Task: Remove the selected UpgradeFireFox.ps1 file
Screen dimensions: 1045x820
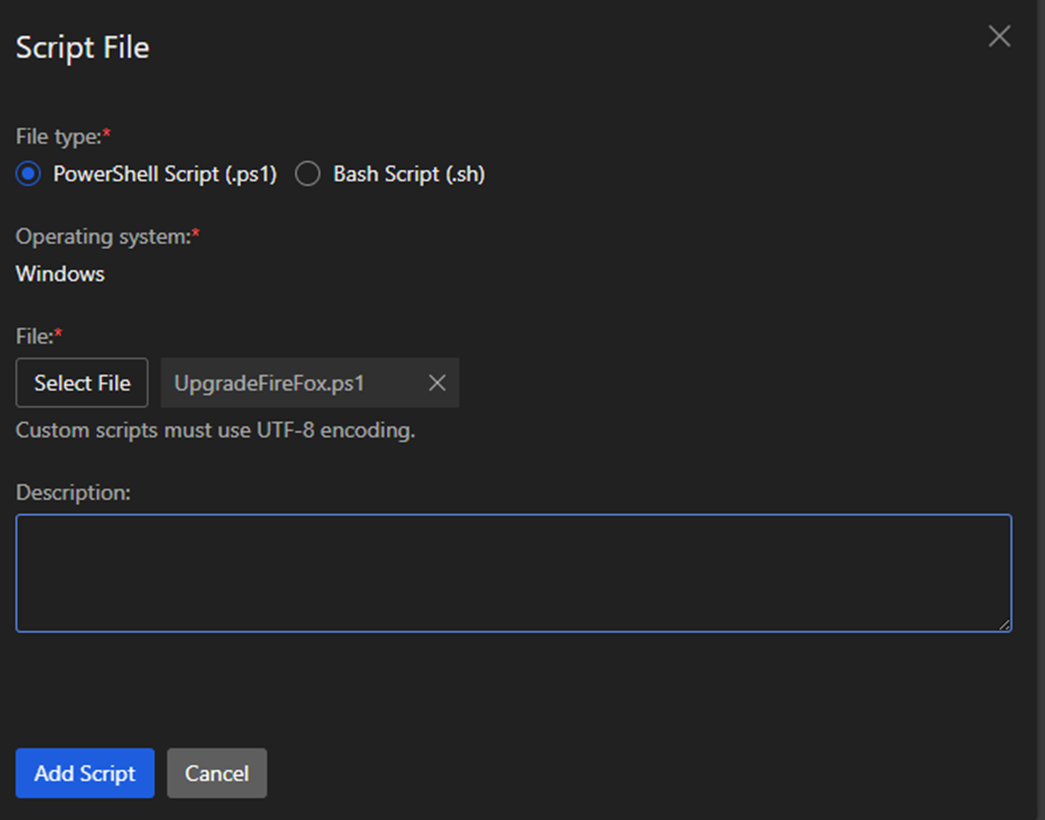Action: pyautogui.click(x=437, y=383)
